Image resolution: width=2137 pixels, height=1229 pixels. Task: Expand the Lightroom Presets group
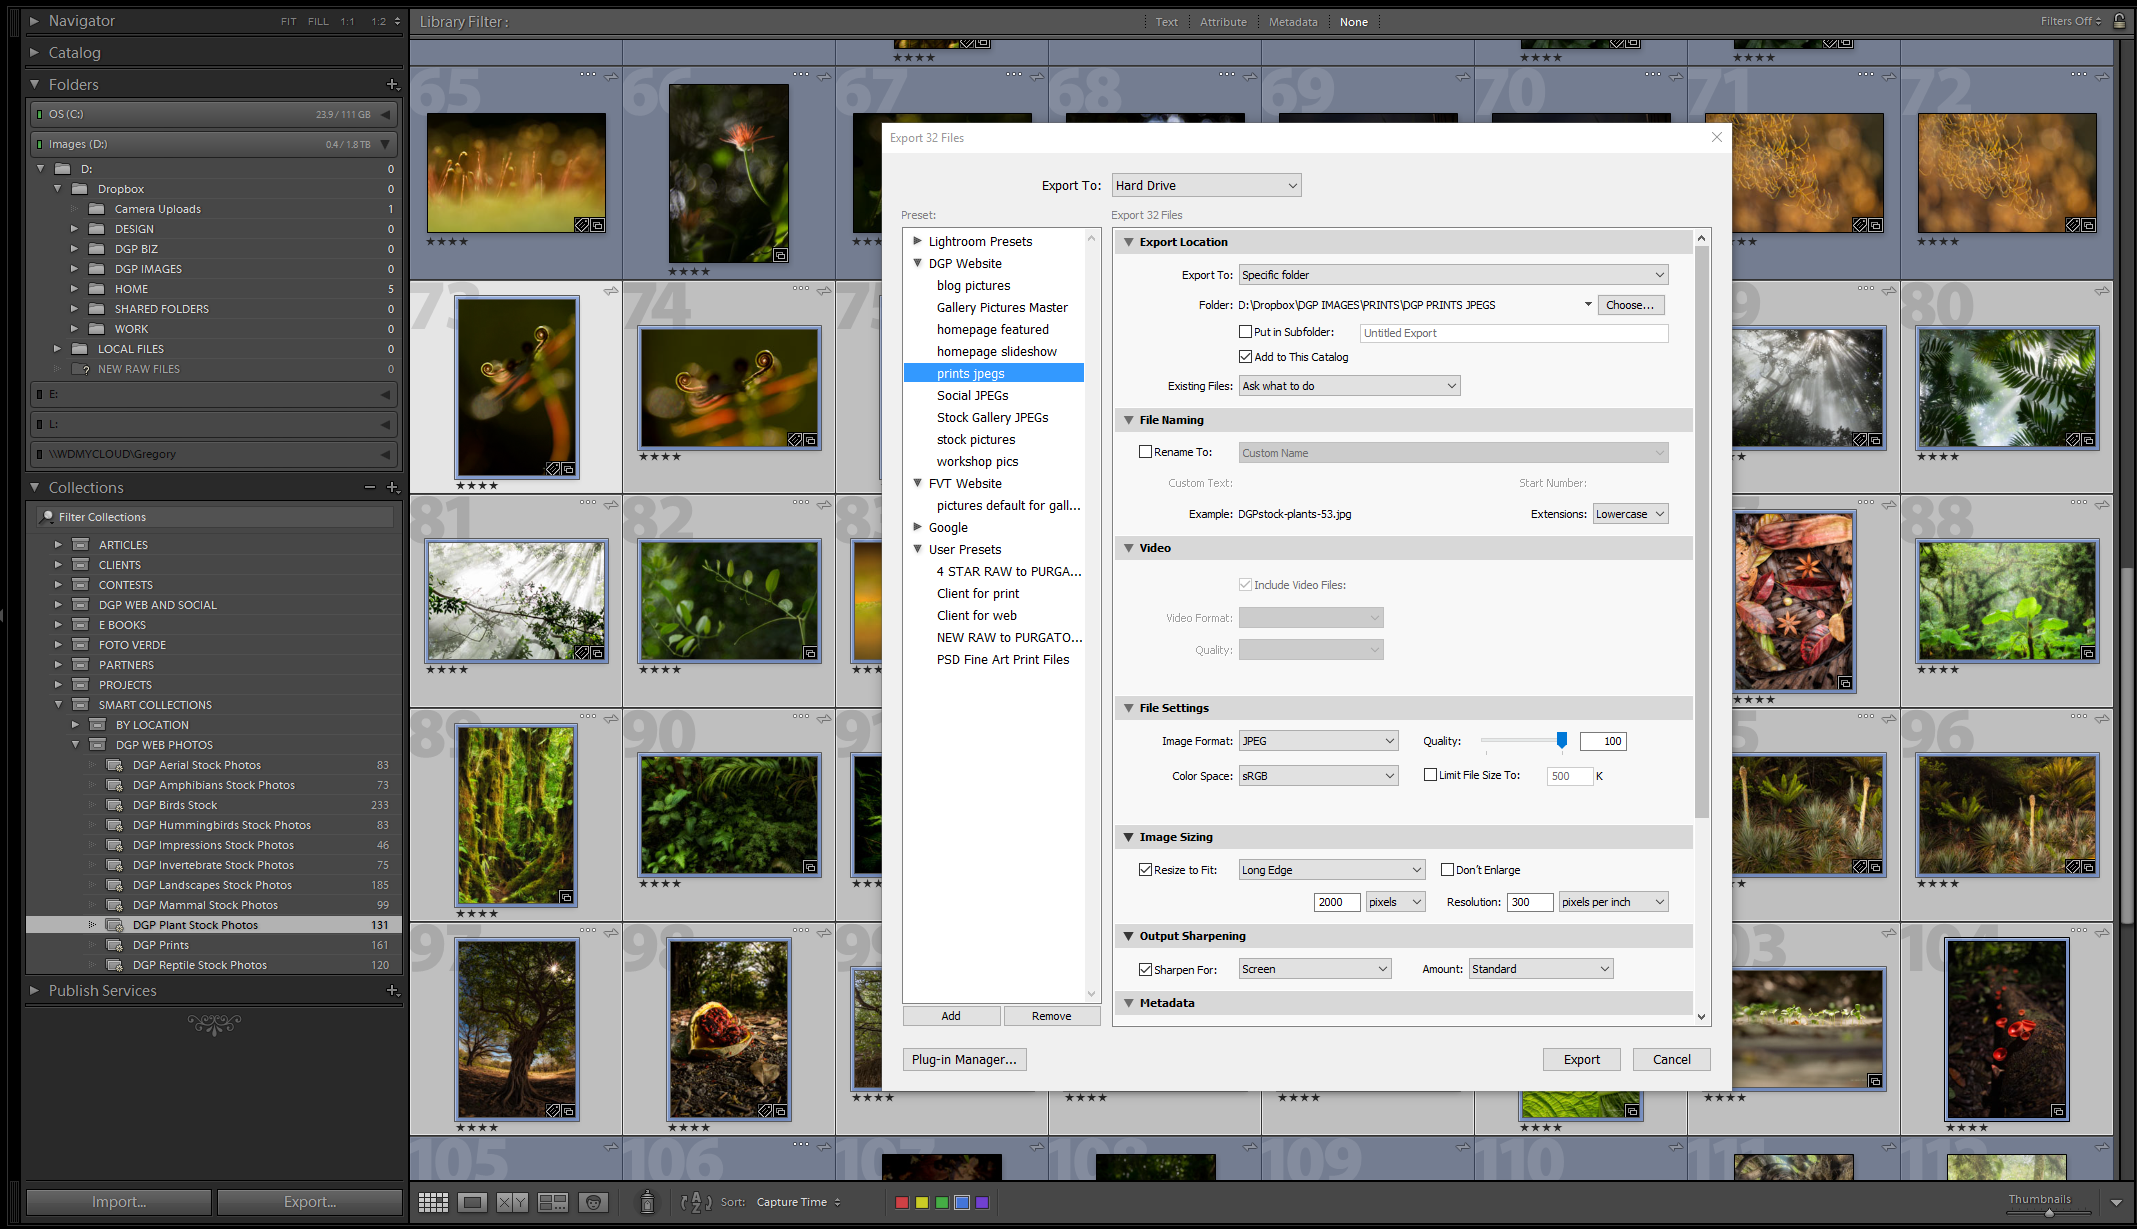coord(917,241)
